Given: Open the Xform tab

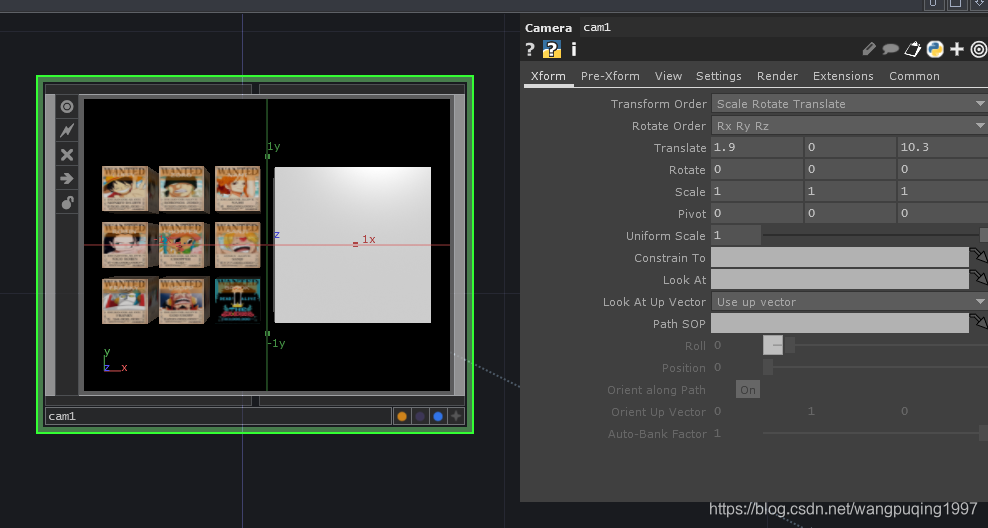Looking at the screenshot, I should pyautogui.click(x=548, y=76).
